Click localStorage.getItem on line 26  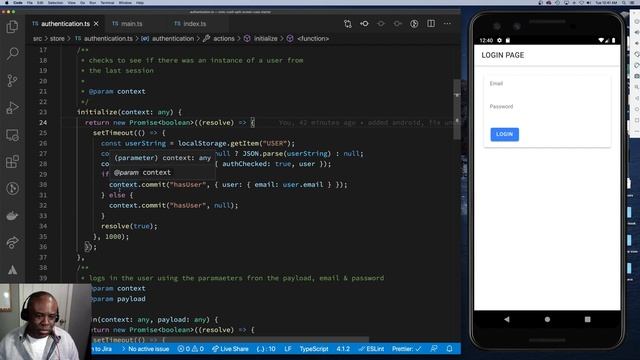pyautogui.click(x=219, y=143)
